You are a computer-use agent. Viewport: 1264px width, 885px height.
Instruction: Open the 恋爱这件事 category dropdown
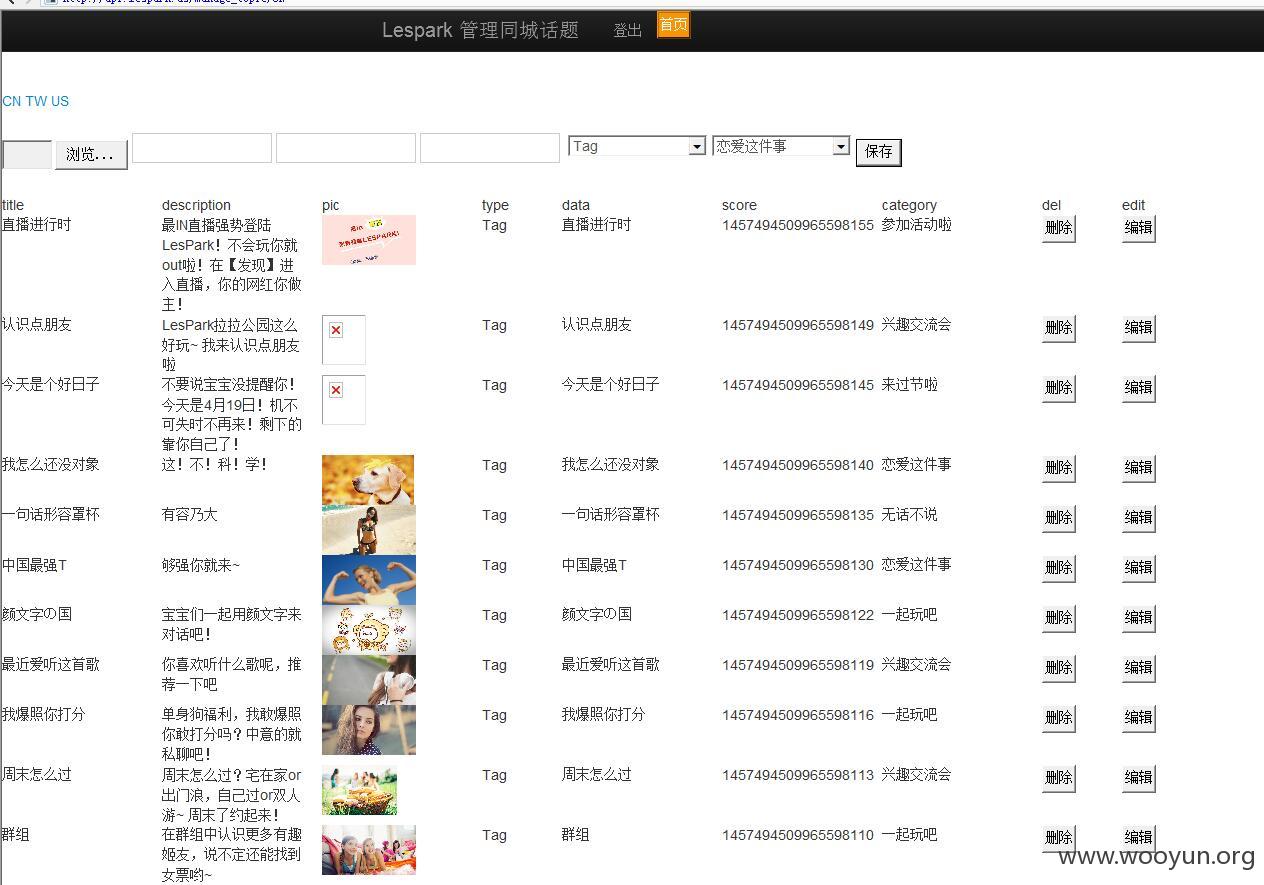(781, 146)
